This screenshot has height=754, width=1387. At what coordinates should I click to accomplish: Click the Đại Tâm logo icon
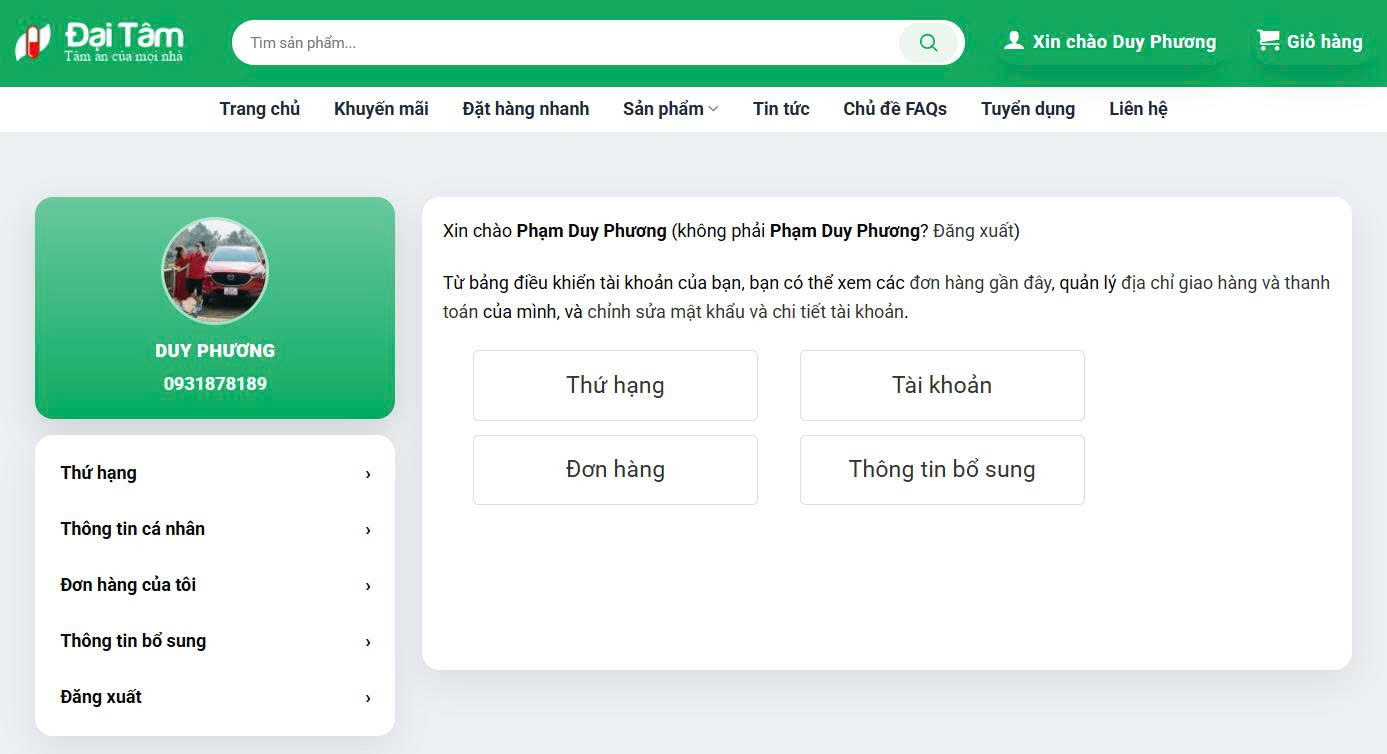click(32, 42)
